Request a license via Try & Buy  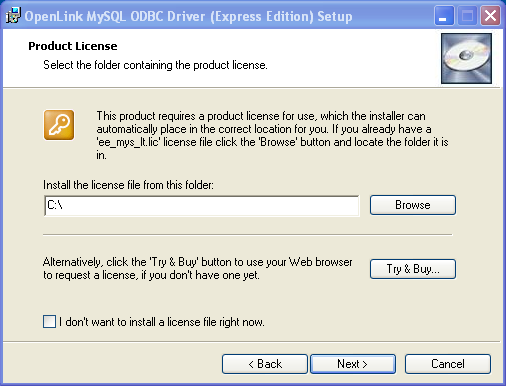(x=413, y=269)
